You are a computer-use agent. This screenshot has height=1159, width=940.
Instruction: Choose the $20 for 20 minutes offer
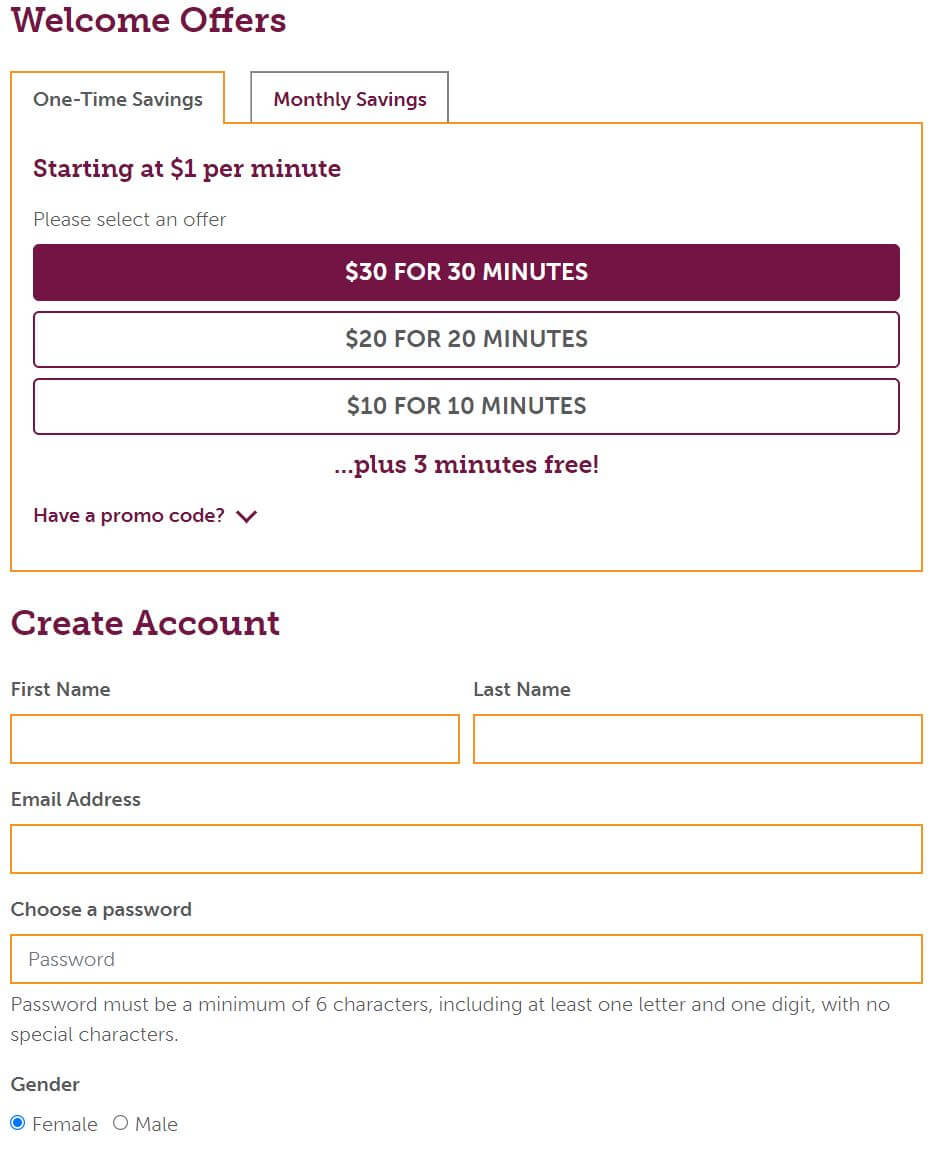[x=466, y=339]
